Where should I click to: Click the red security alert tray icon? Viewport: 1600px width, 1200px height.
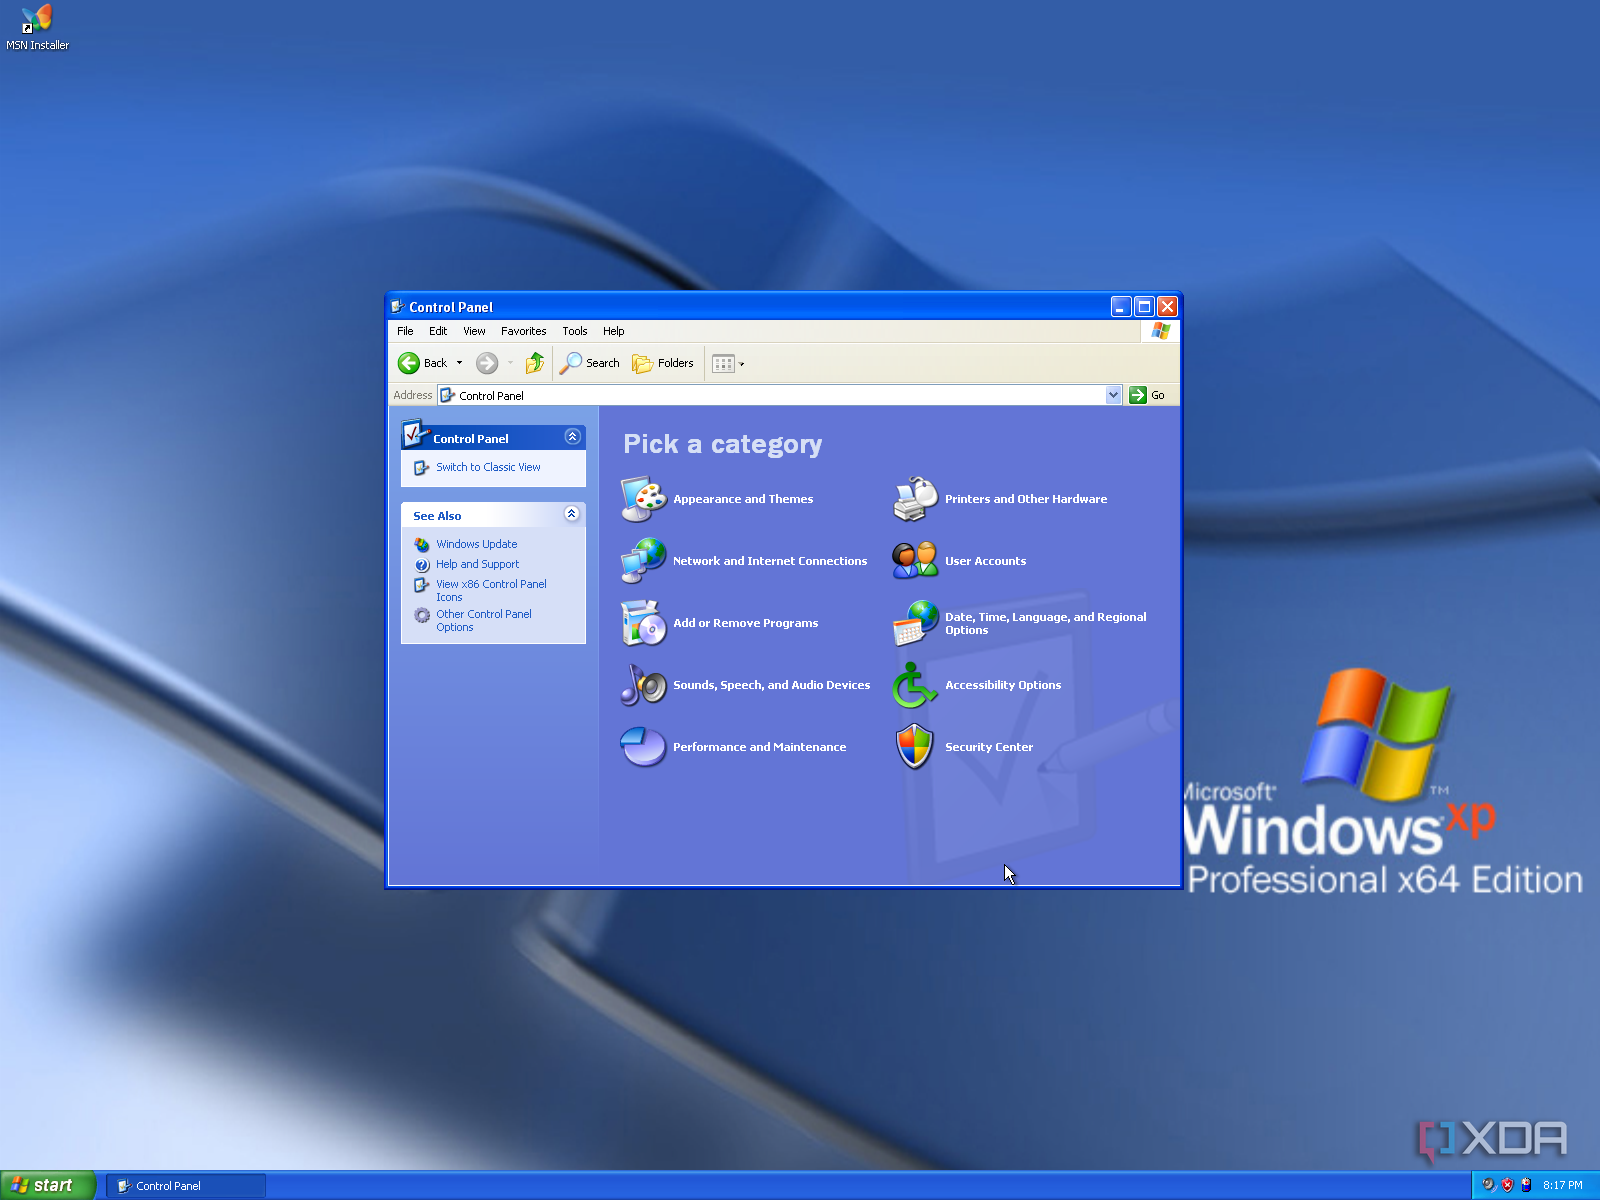pos(1507,1185)
